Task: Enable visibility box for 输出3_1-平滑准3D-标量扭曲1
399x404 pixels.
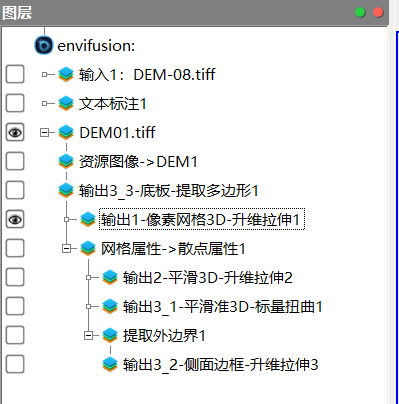Action: click(x=15, y=307)
